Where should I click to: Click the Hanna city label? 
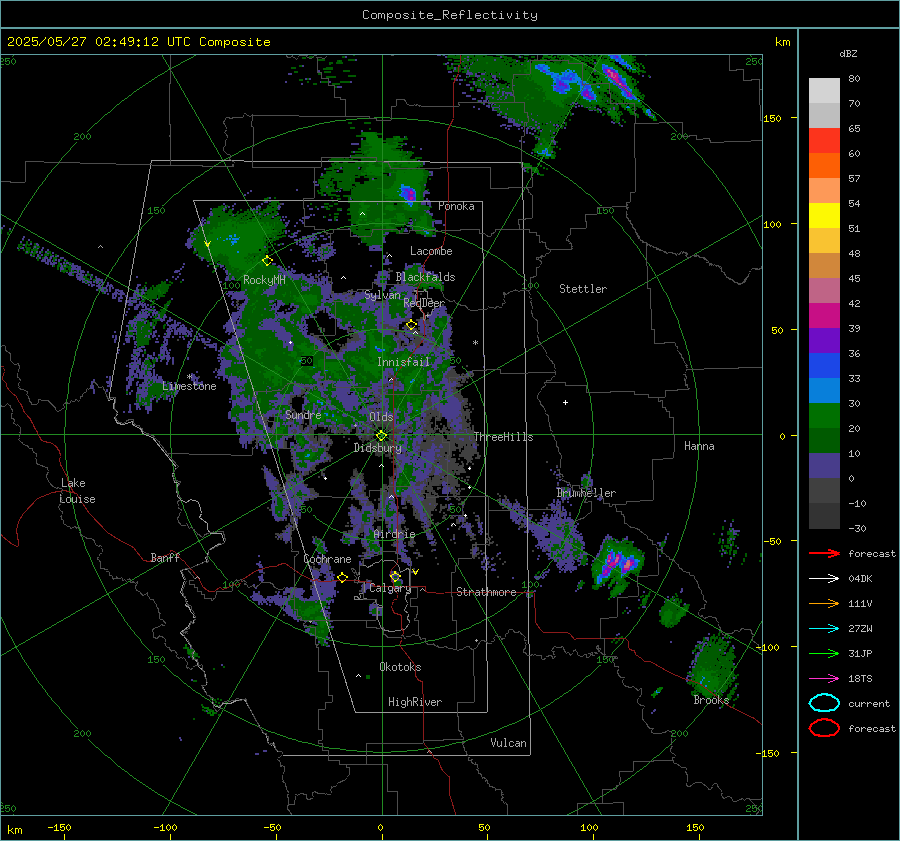tap(699, 446)
